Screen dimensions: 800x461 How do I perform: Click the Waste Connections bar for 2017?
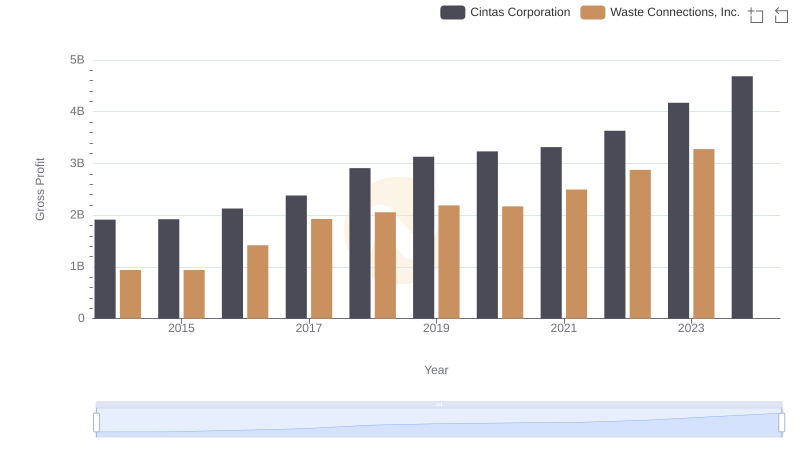click(321, 268)
